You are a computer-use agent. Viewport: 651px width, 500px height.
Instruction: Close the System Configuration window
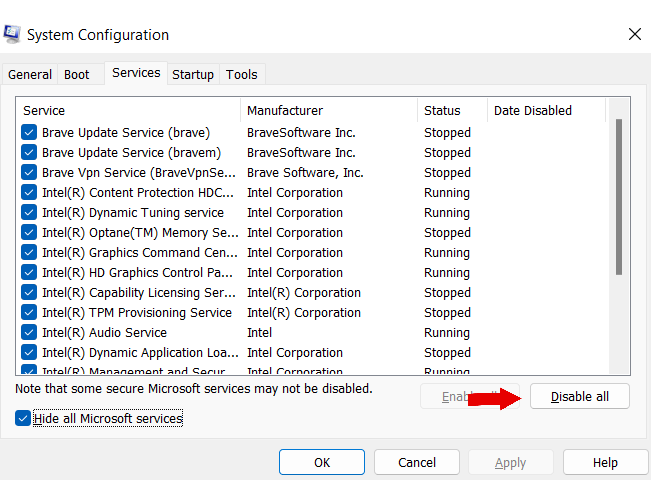[x=634, y=34]
